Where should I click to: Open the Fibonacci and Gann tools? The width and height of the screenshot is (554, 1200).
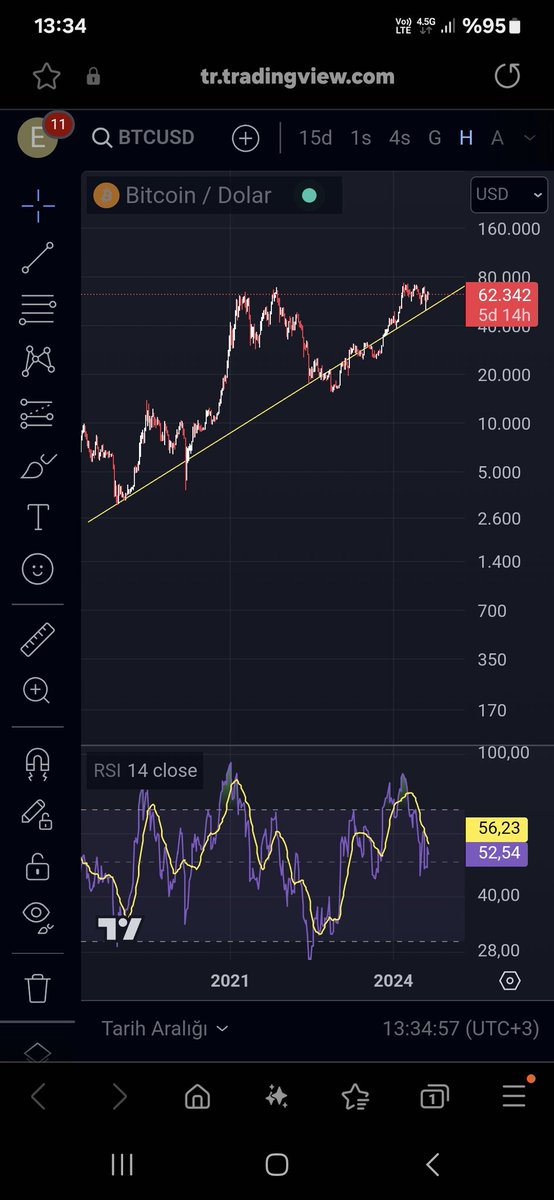[38, 310]
